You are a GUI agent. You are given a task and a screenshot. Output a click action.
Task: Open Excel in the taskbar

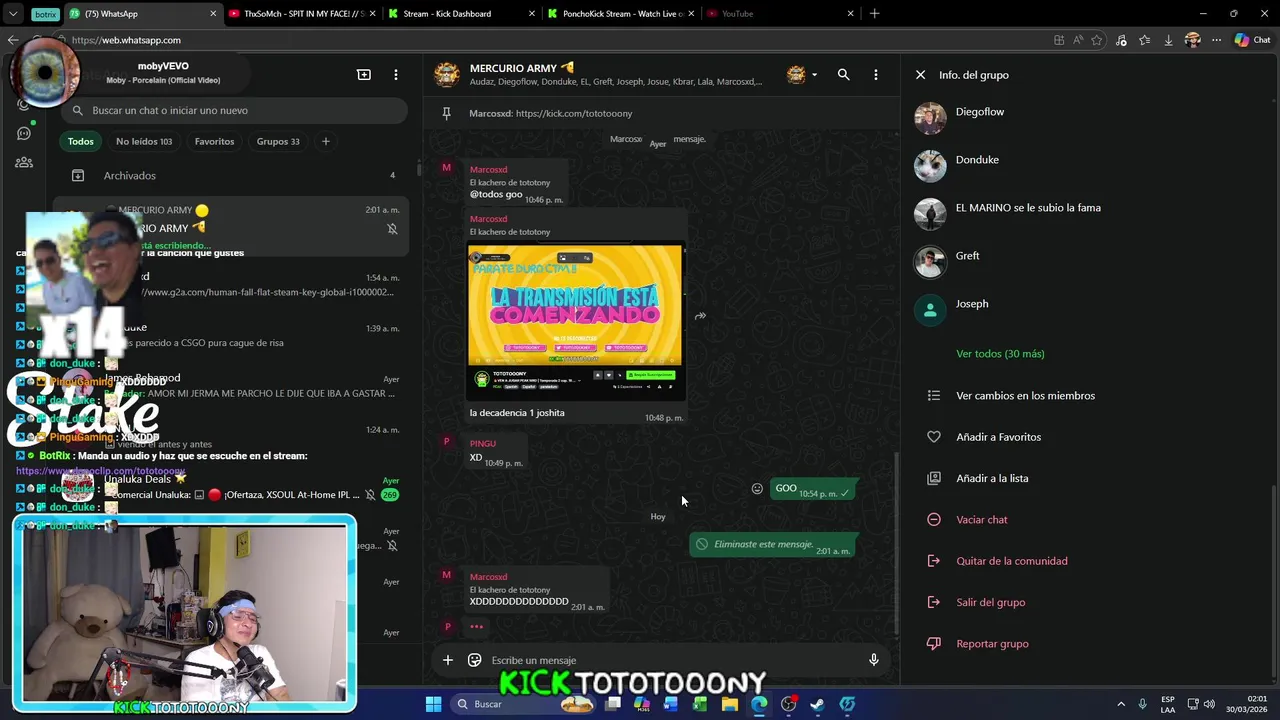point(700,704)
